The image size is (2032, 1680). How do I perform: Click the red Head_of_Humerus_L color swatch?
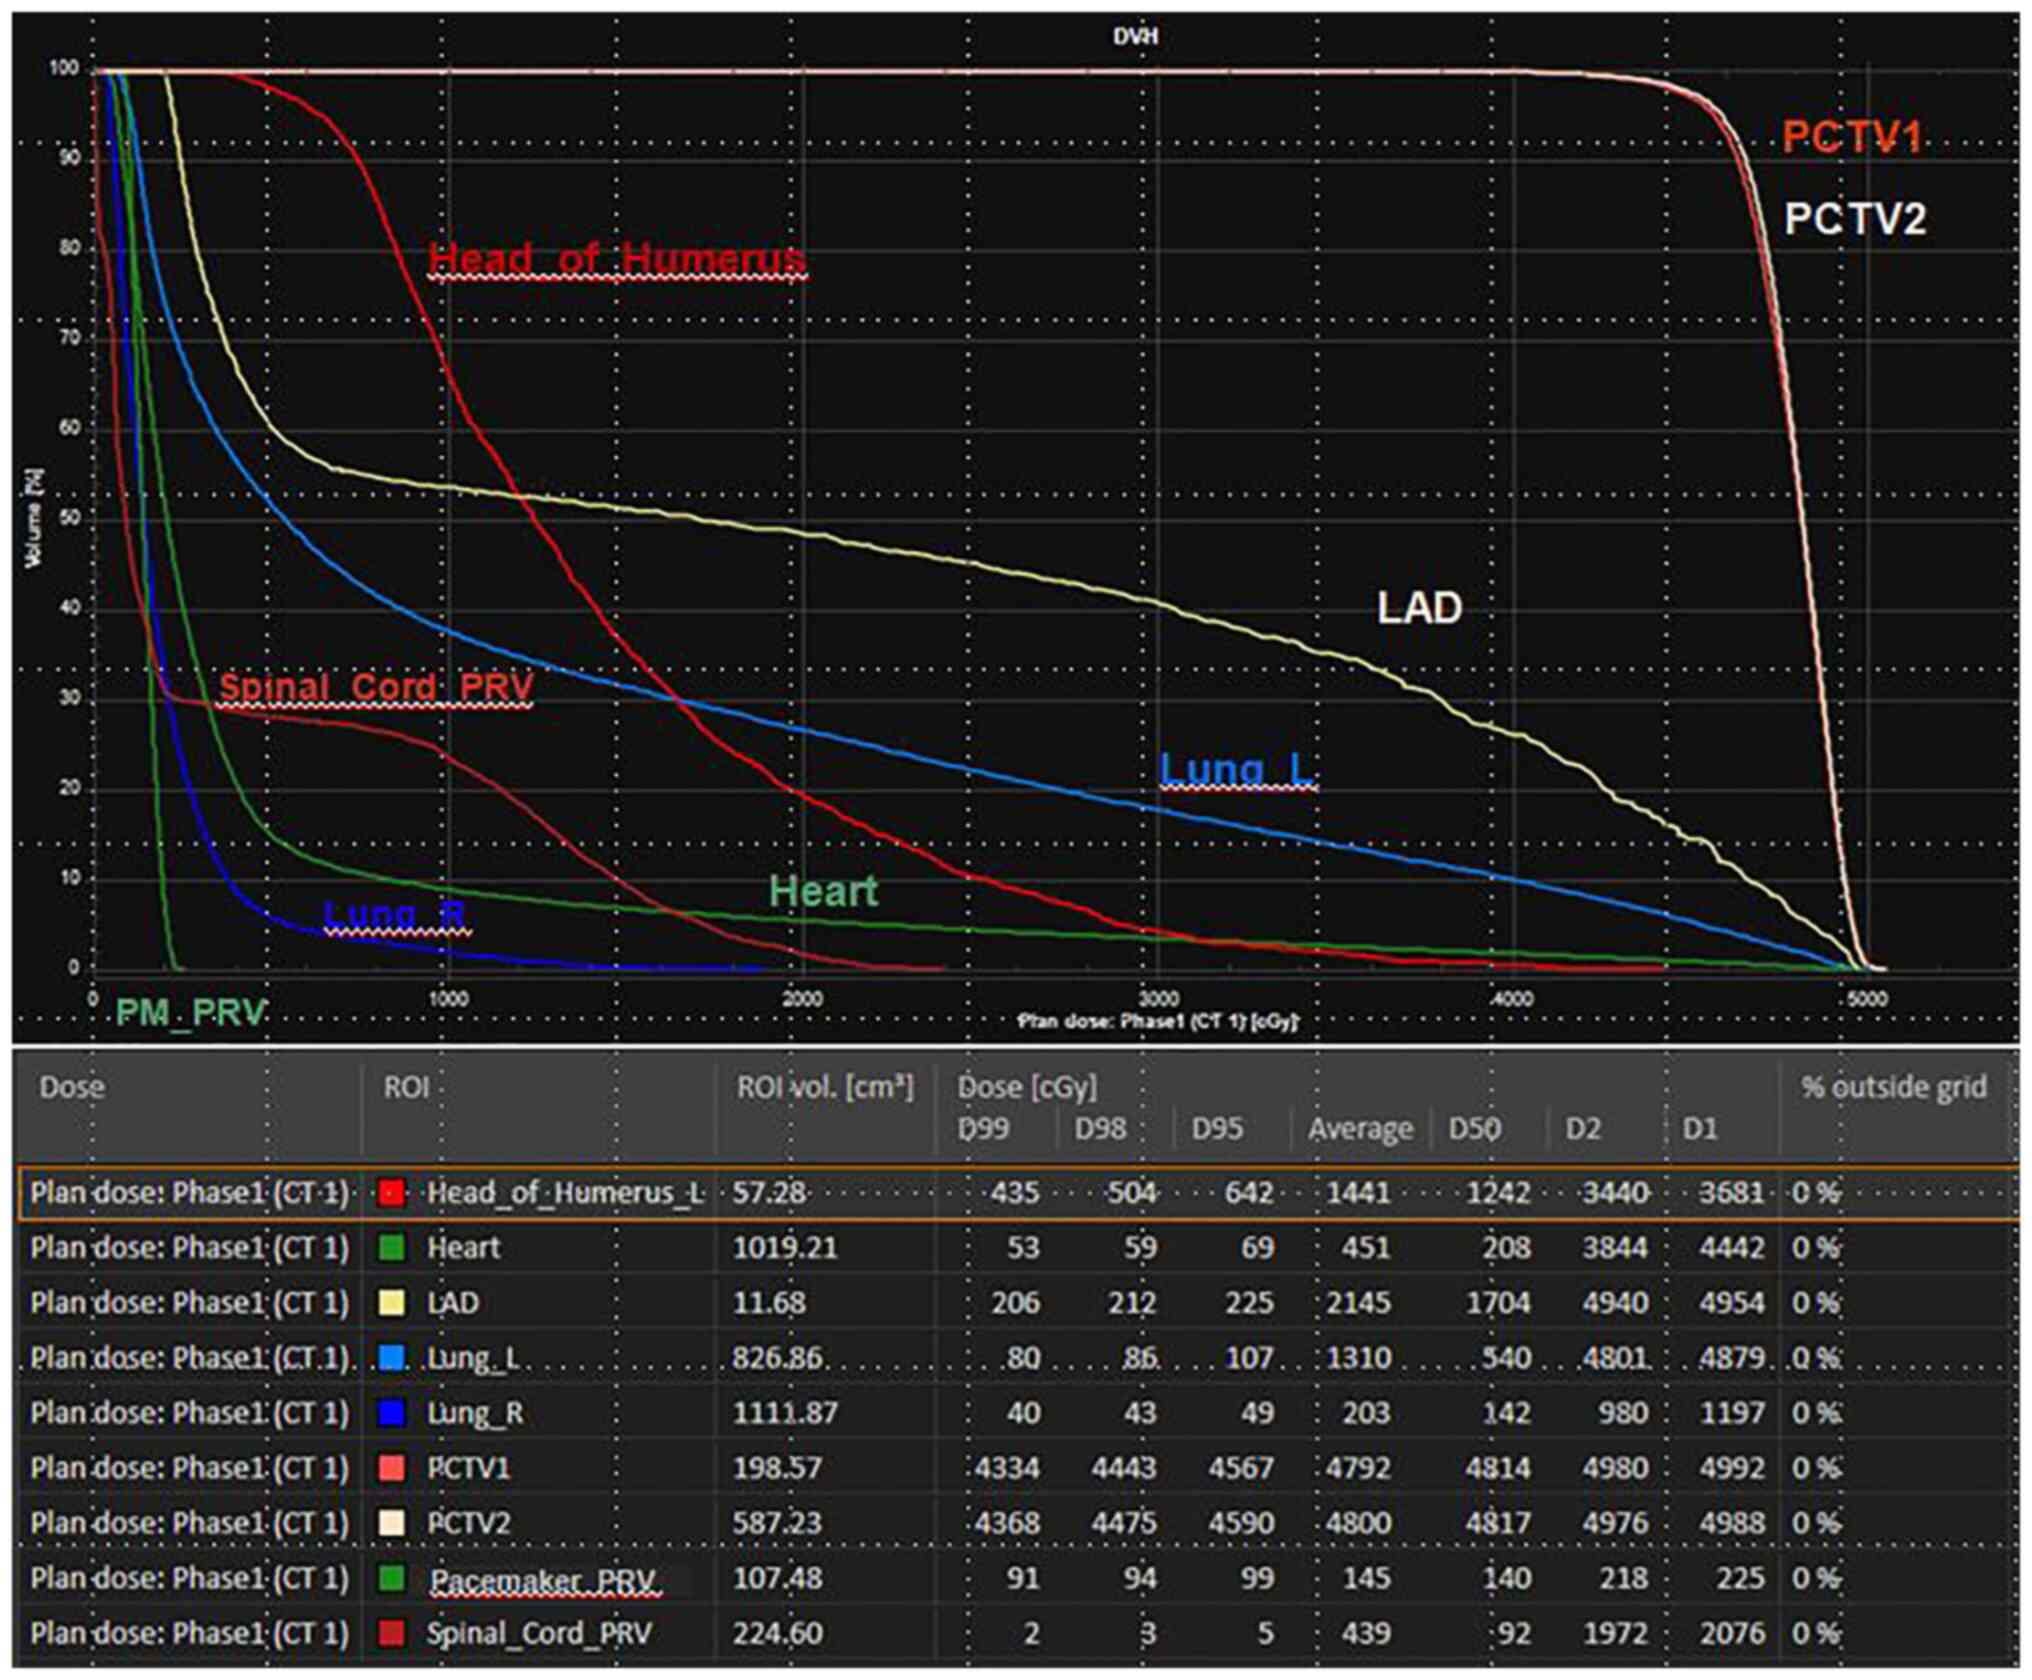391,1193
